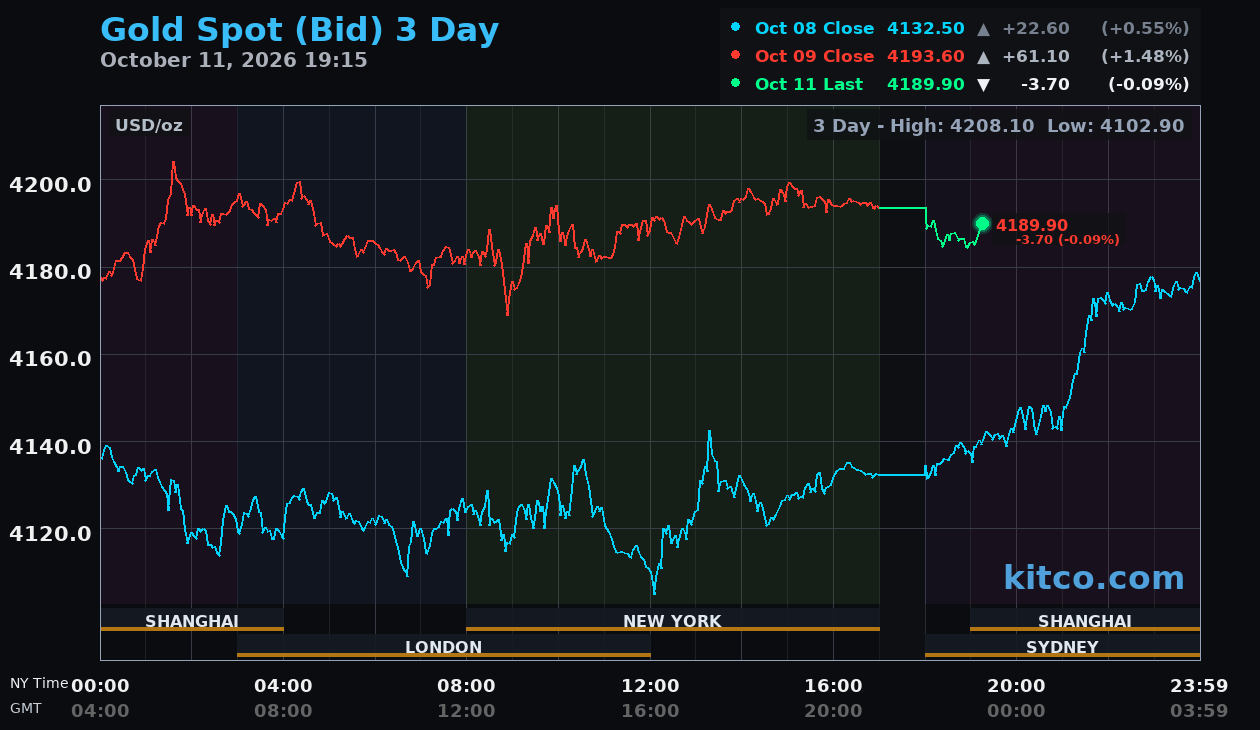Click the 'GMT' axis label
The width and height of the screenshot is (1260, 730).
pos(26,708)
